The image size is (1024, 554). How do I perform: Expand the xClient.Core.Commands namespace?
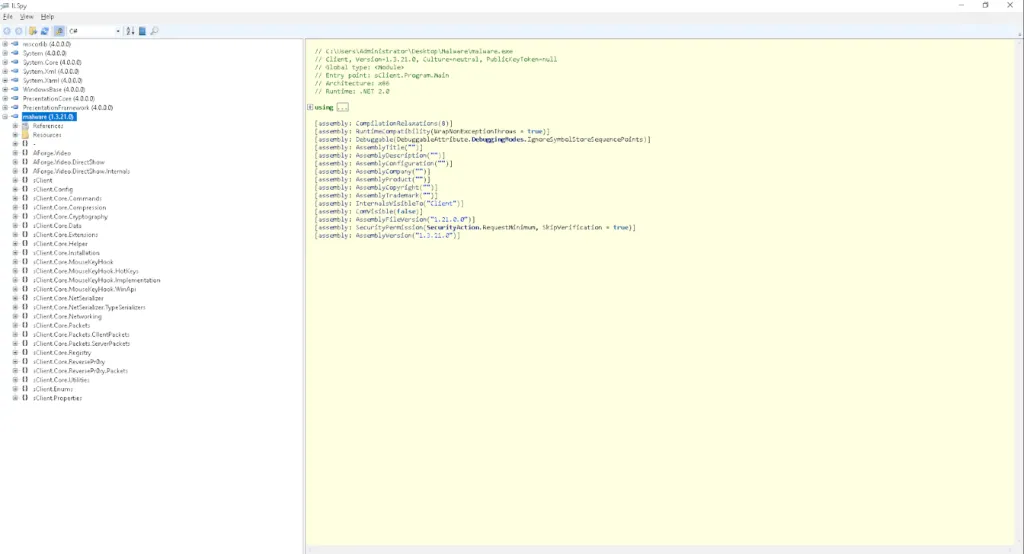(x=16, y=198)
